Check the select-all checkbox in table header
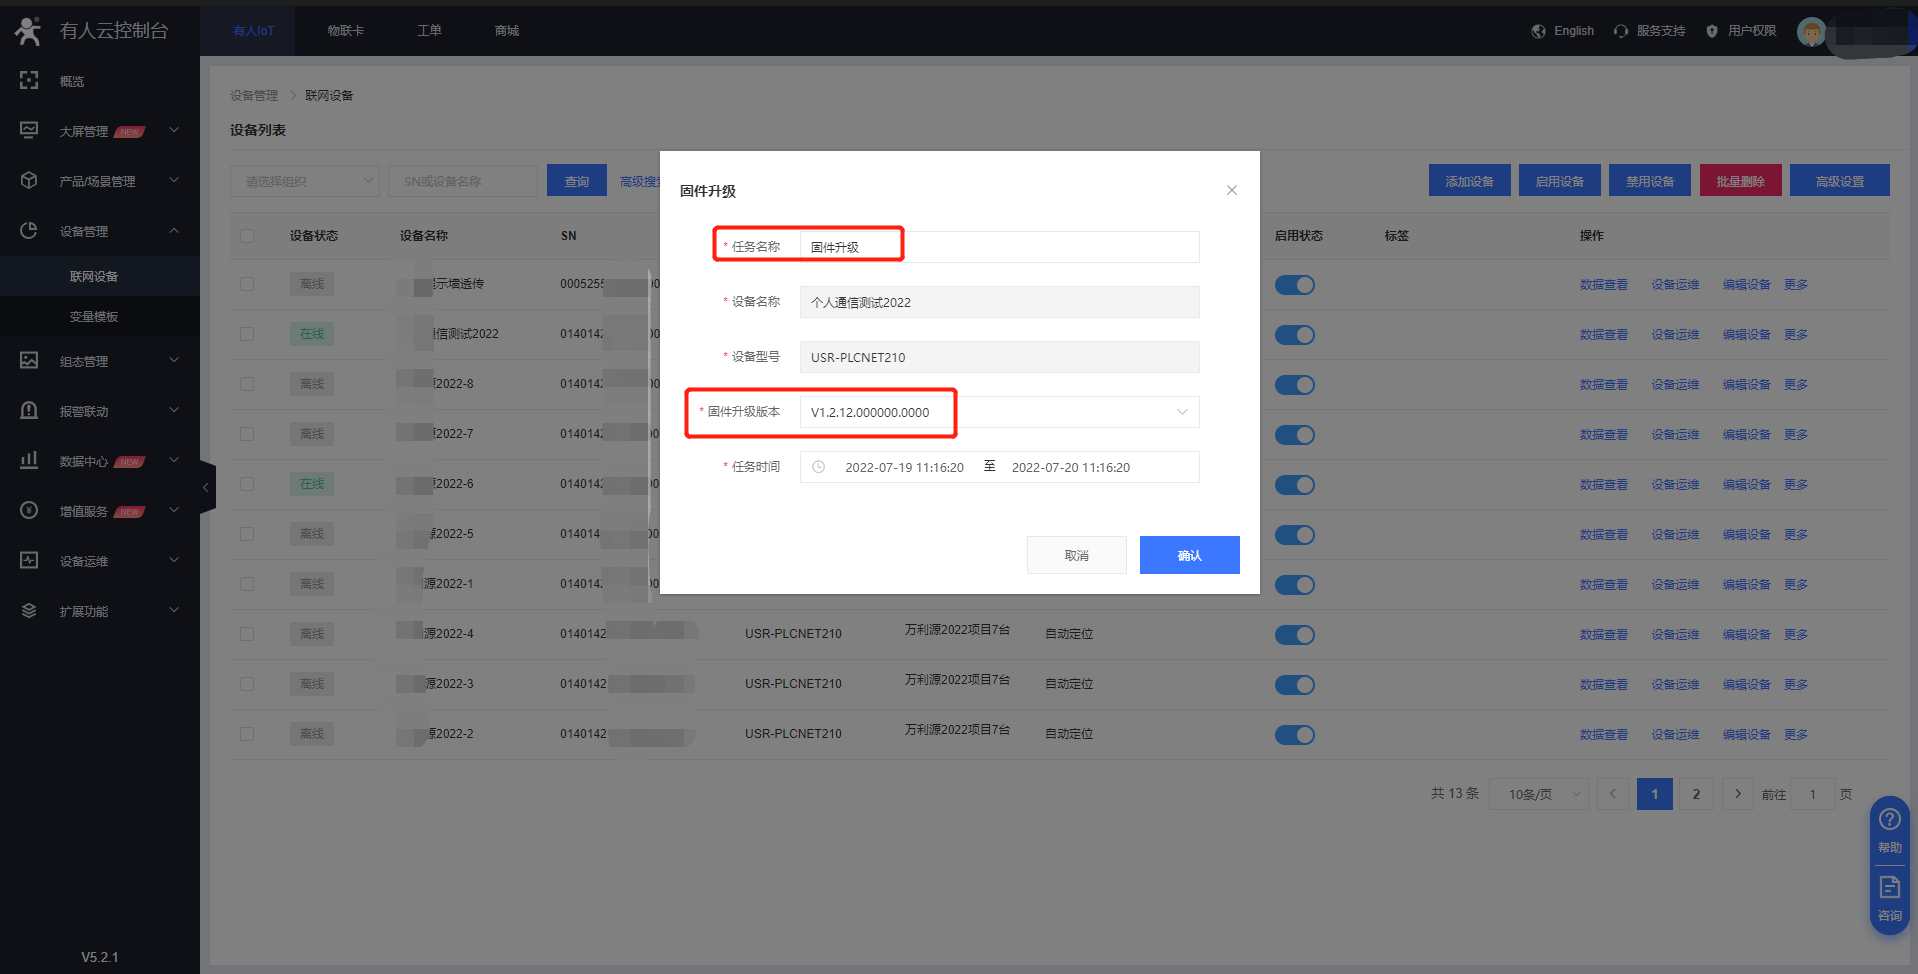1918x974 pixels. [247, 236]
